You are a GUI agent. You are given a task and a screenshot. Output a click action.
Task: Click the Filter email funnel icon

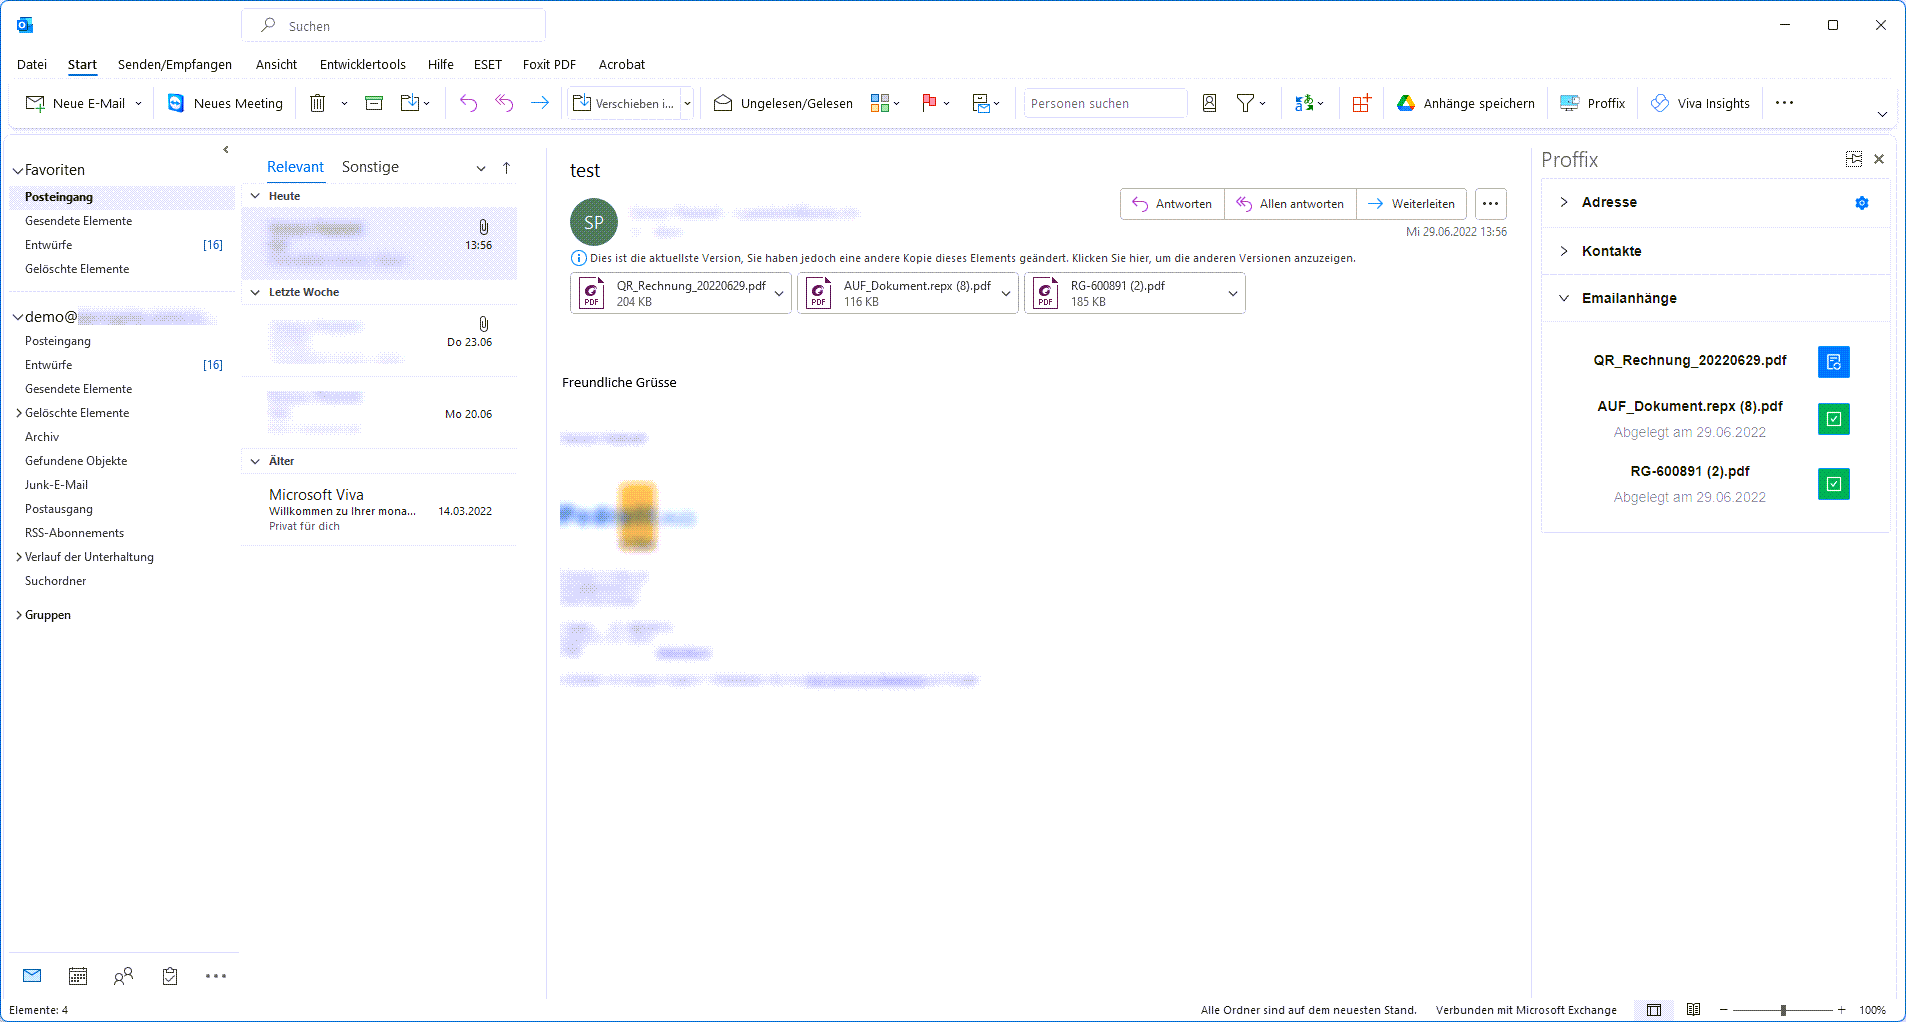pyautogui.click(x=1245, y=103)
